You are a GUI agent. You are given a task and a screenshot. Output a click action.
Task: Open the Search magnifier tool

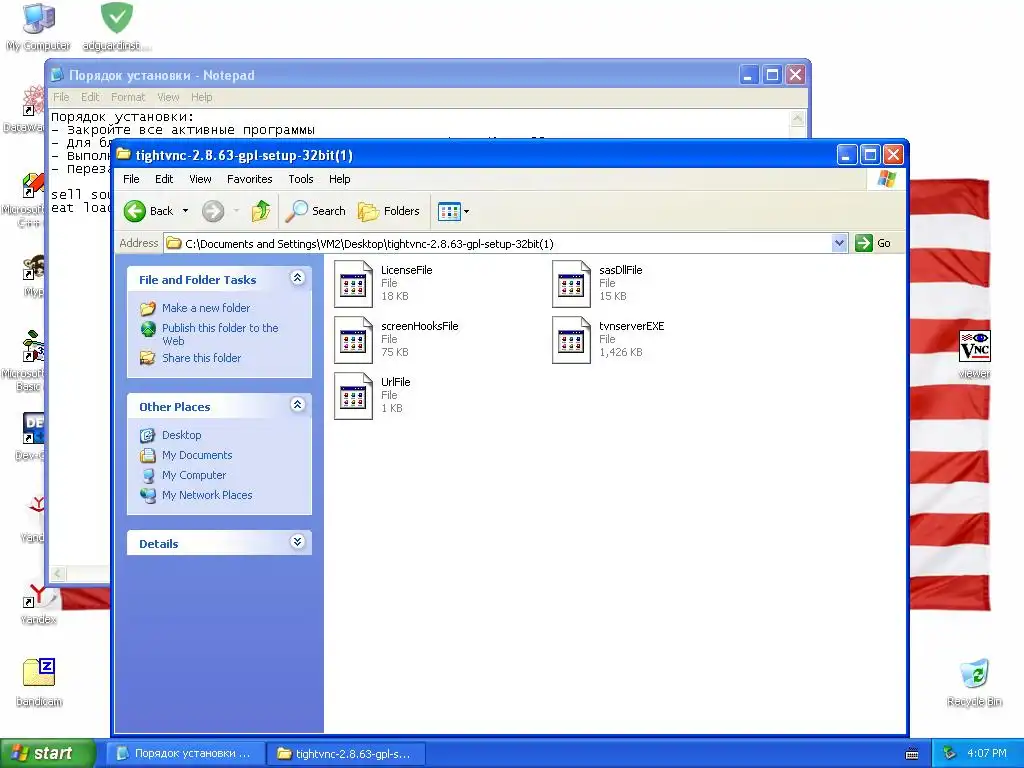tap(316, 211)
